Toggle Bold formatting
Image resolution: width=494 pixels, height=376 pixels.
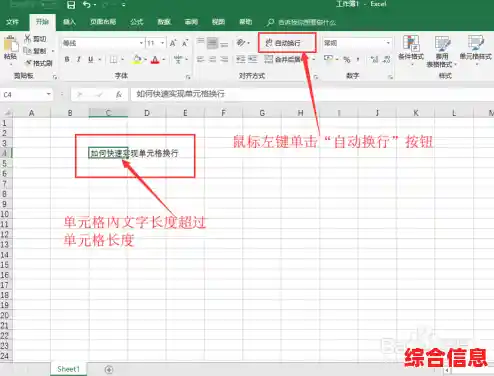[67, 59]
